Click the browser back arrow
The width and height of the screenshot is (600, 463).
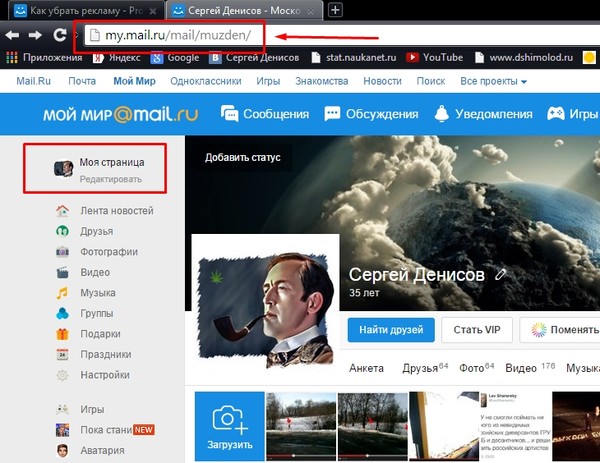12,35
